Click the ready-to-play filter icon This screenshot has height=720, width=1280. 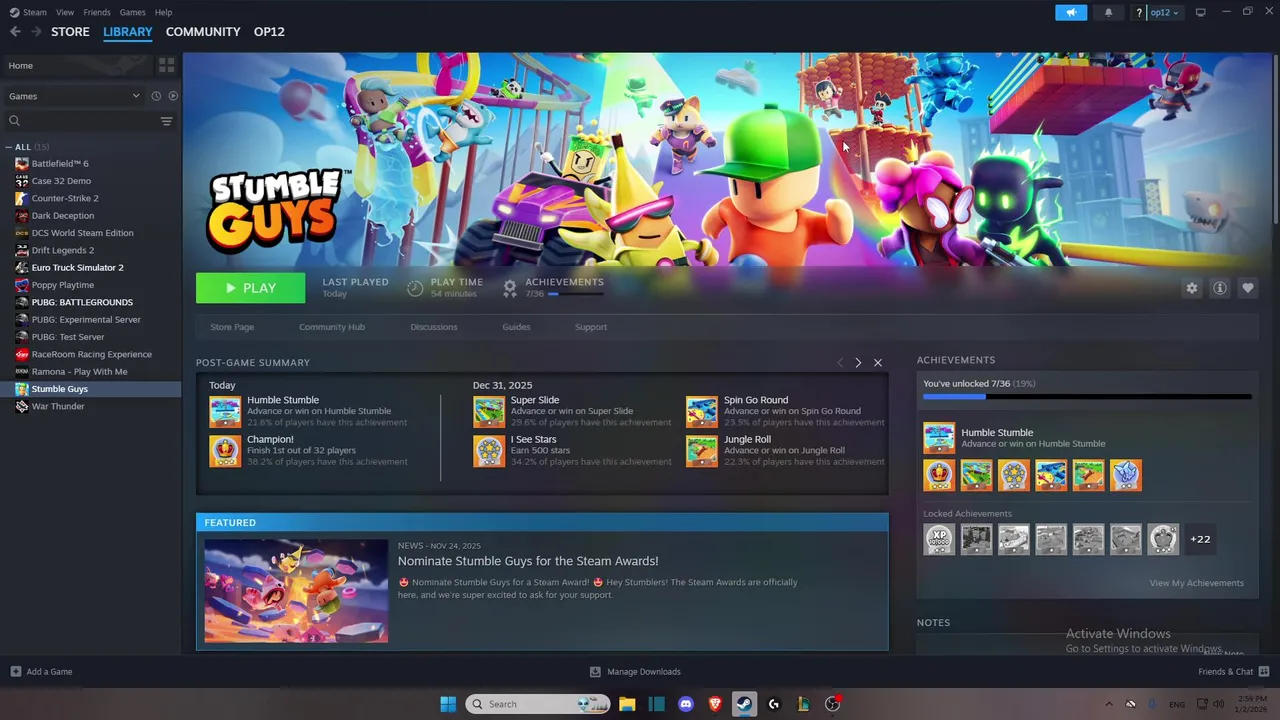coord(173,96)
